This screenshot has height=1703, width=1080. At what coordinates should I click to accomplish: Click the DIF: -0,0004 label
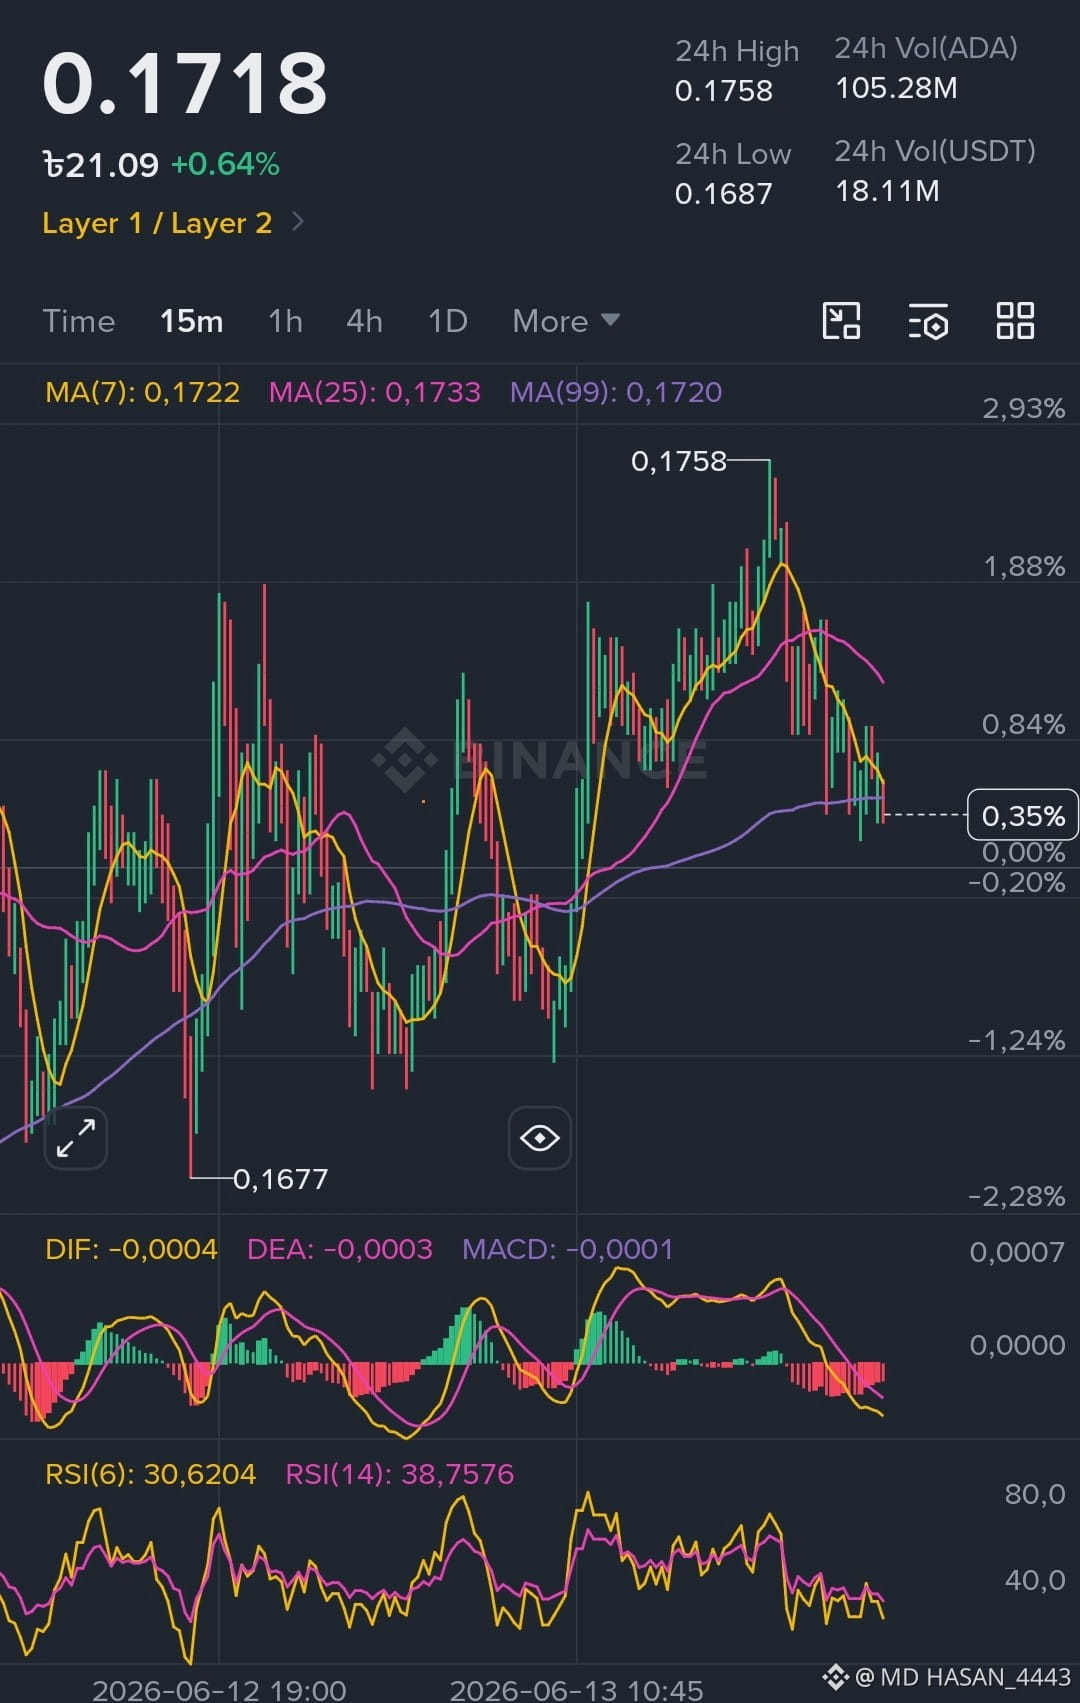click(x=131, y=1249)
